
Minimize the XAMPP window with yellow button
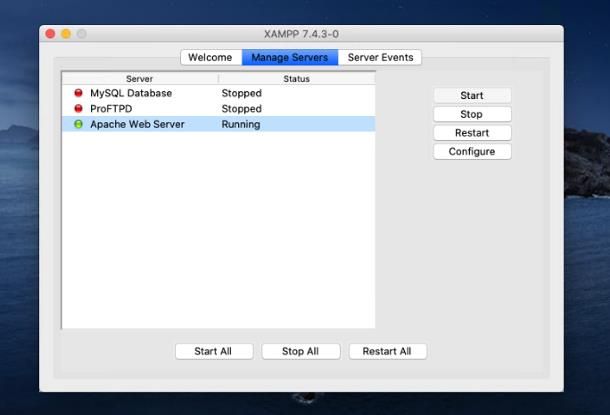click(66, 34)
